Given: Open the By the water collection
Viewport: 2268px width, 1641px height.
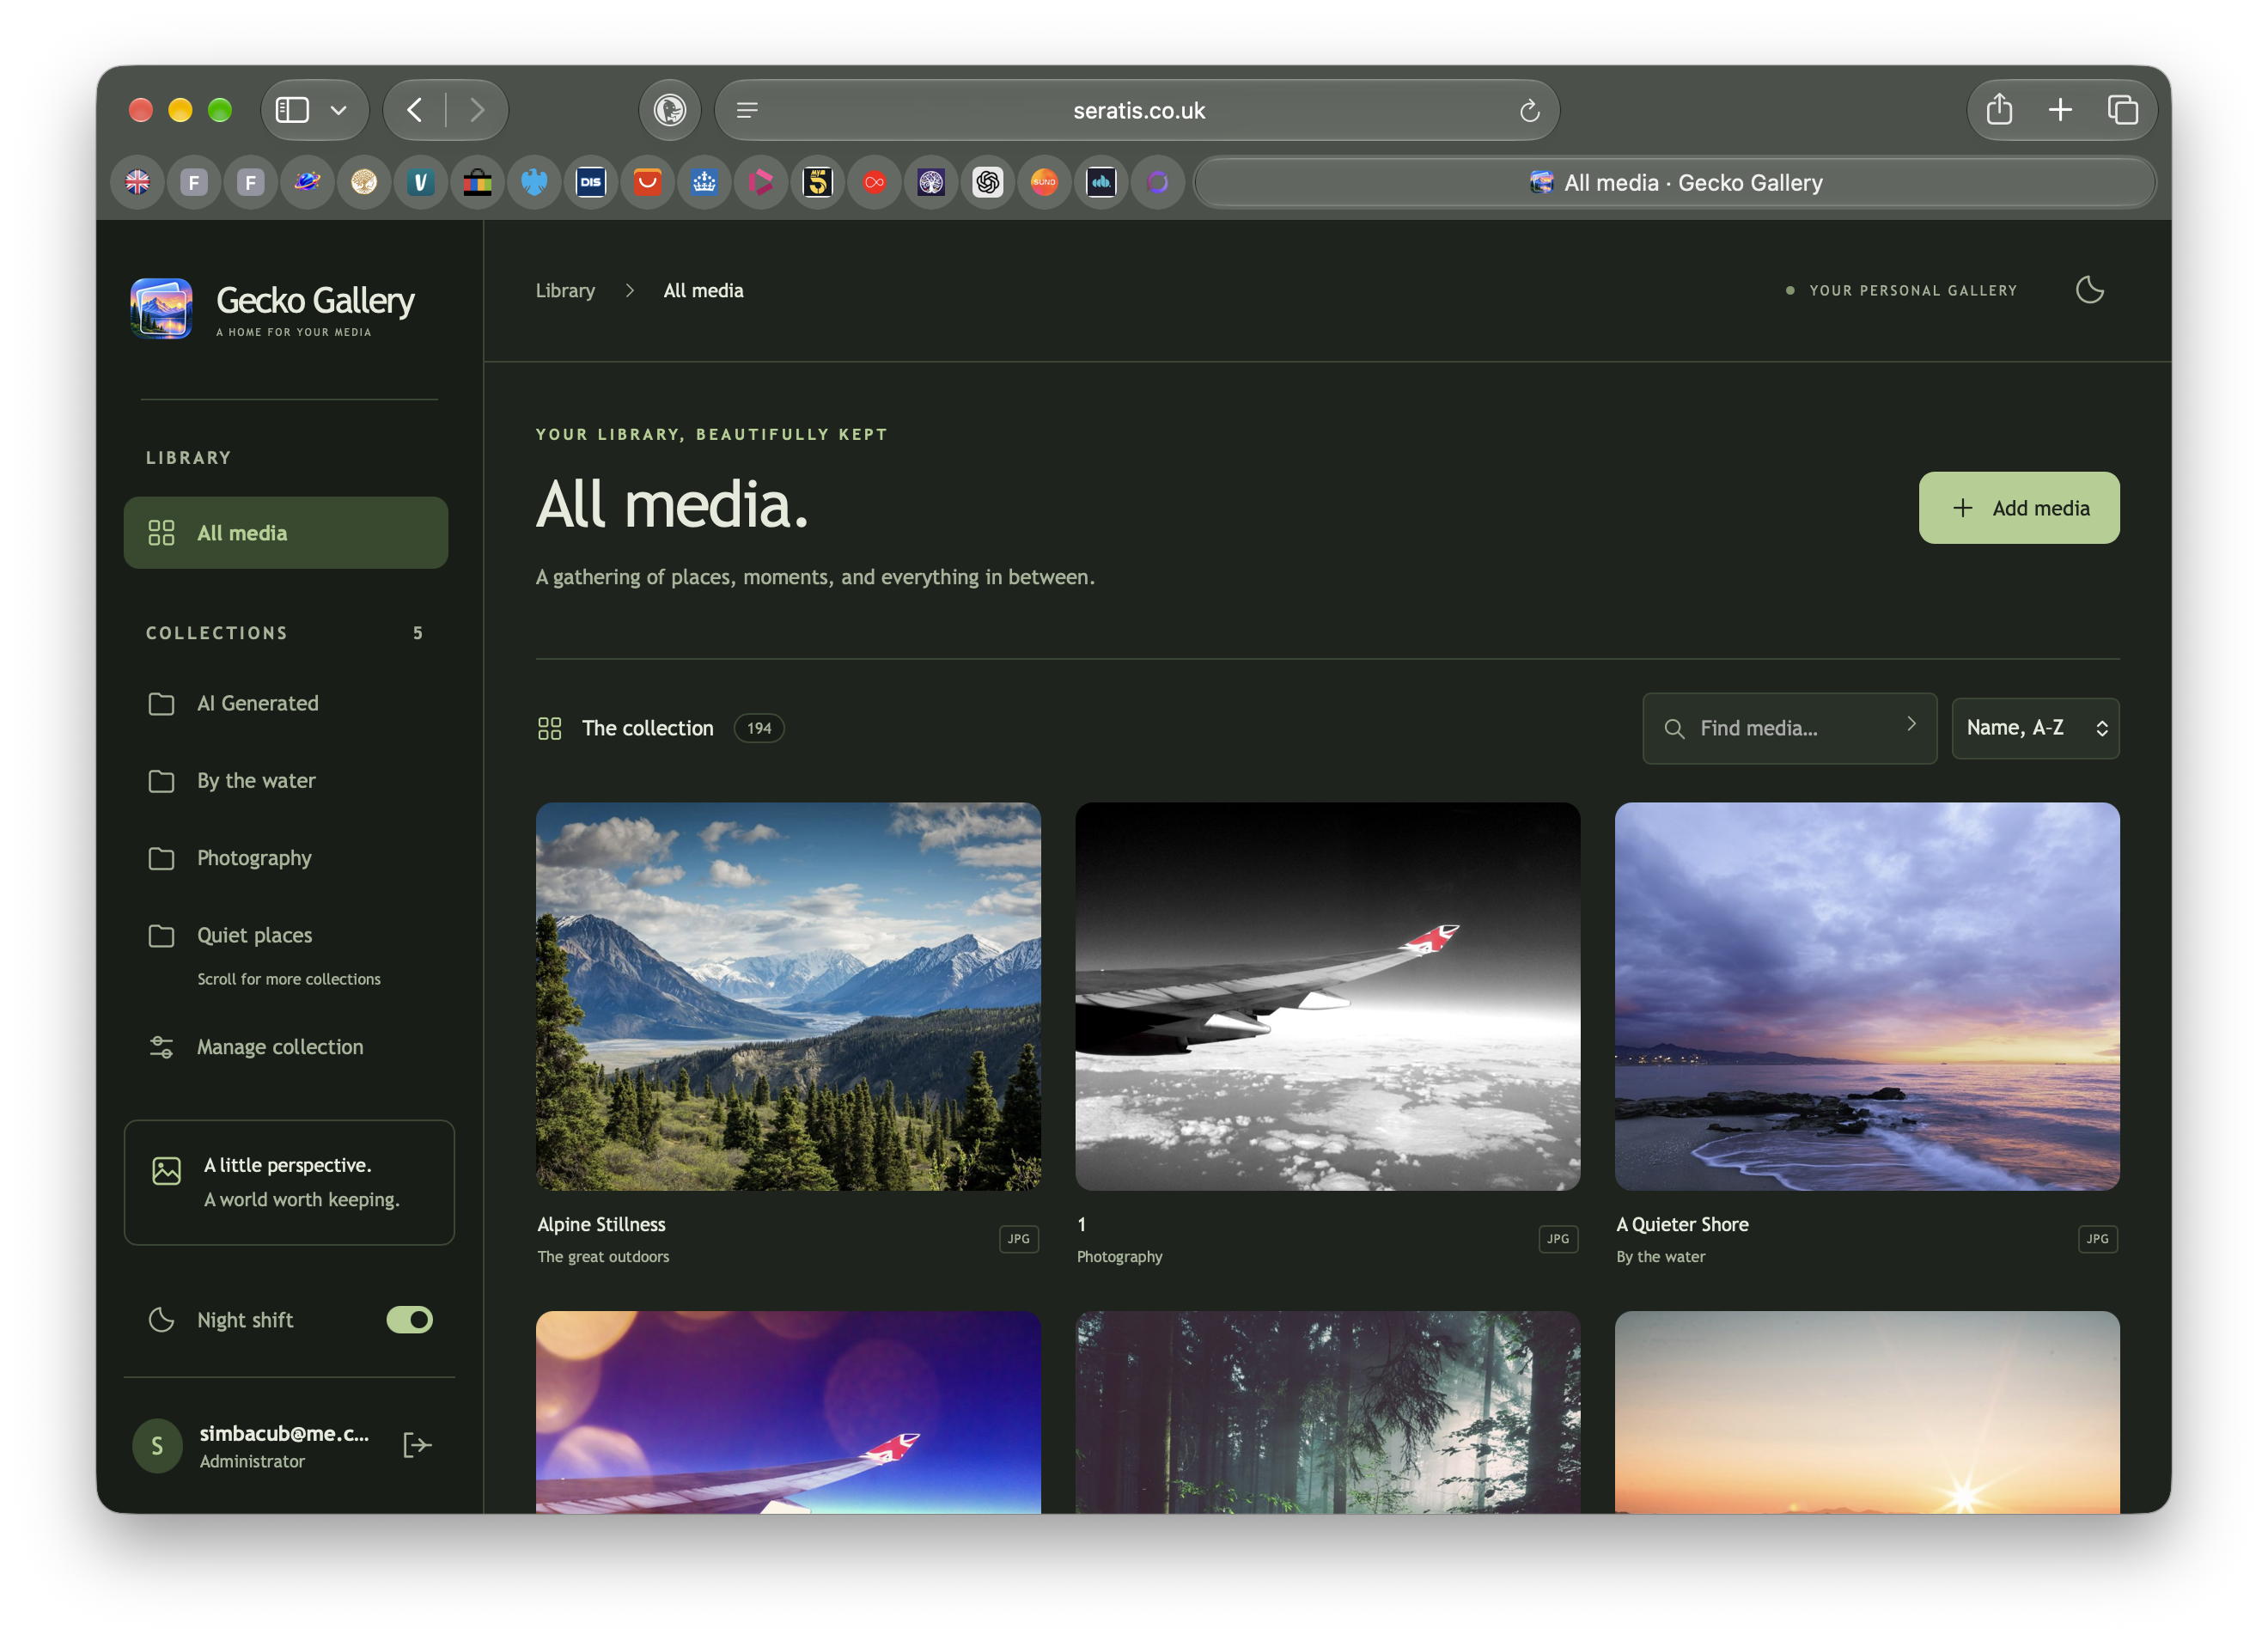Looking at the screenshot, I should (286, 781).
